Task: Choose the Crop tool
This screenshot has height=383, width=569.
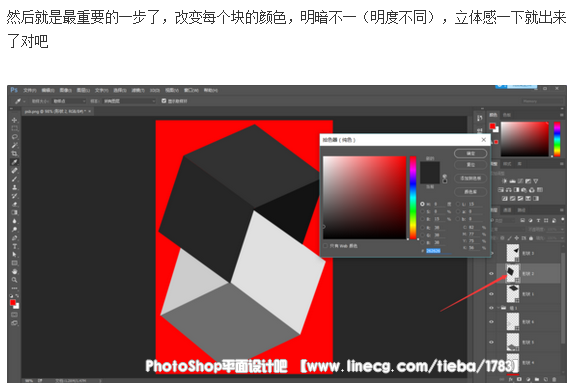Action: 15,153
